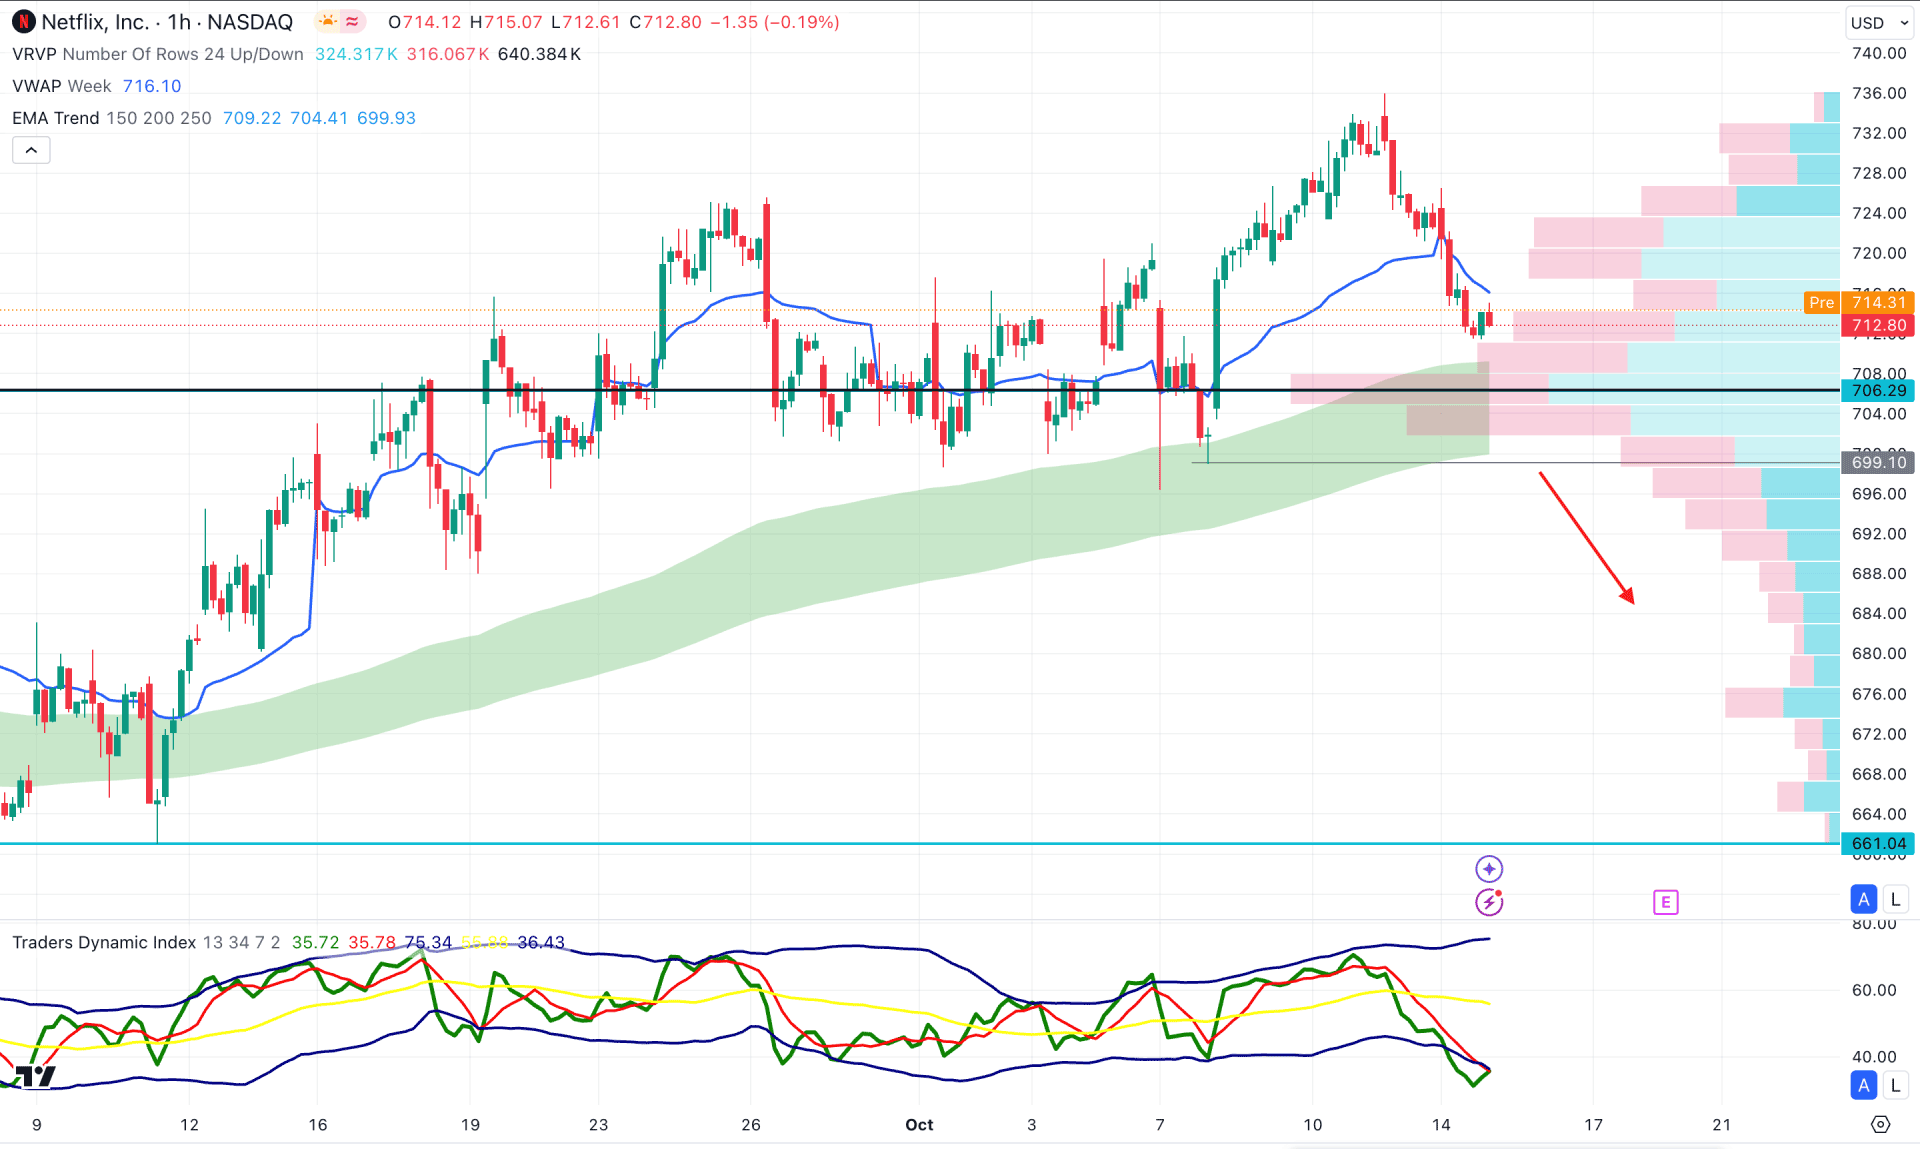Toggle auto scale A on indicator pane
The image size is (1920, 1149).
(x=1864, y=1085)
